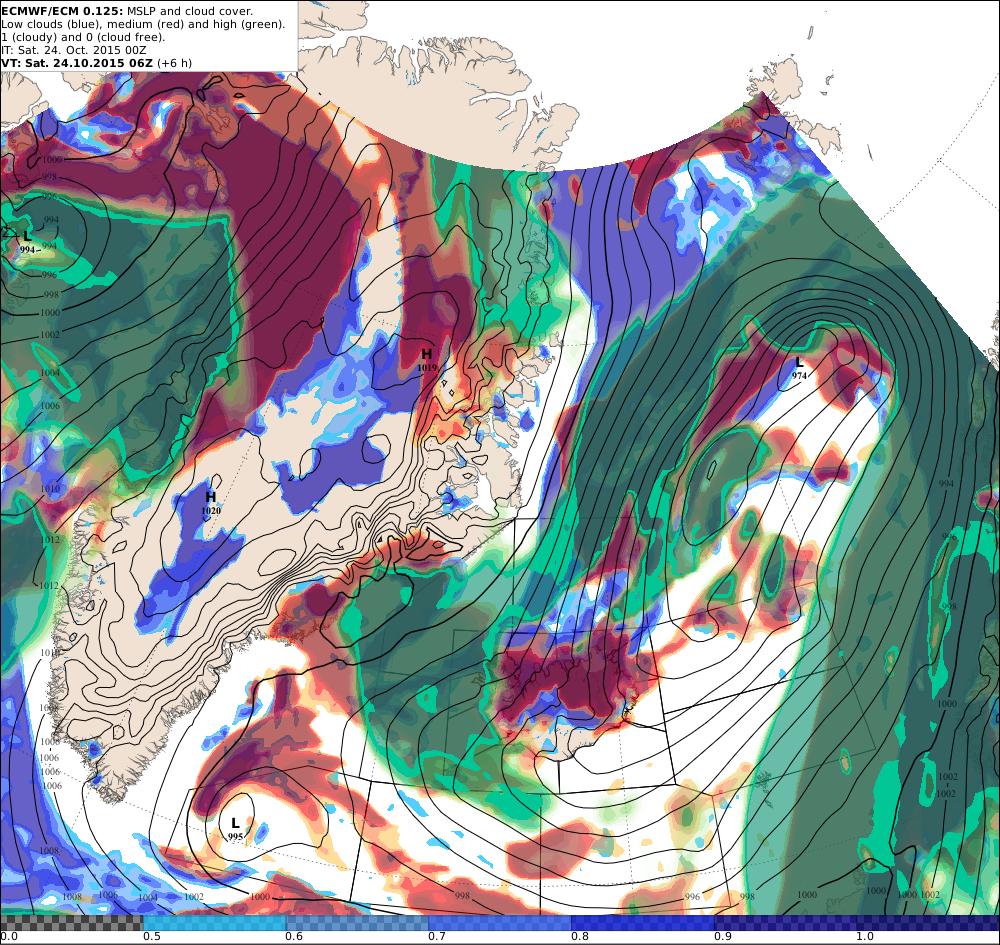Click the light blue 0.5–0.6 colorbar segment
This screenshot has width=1000, height=945.
pyautogui.click(x=214, y=923)
